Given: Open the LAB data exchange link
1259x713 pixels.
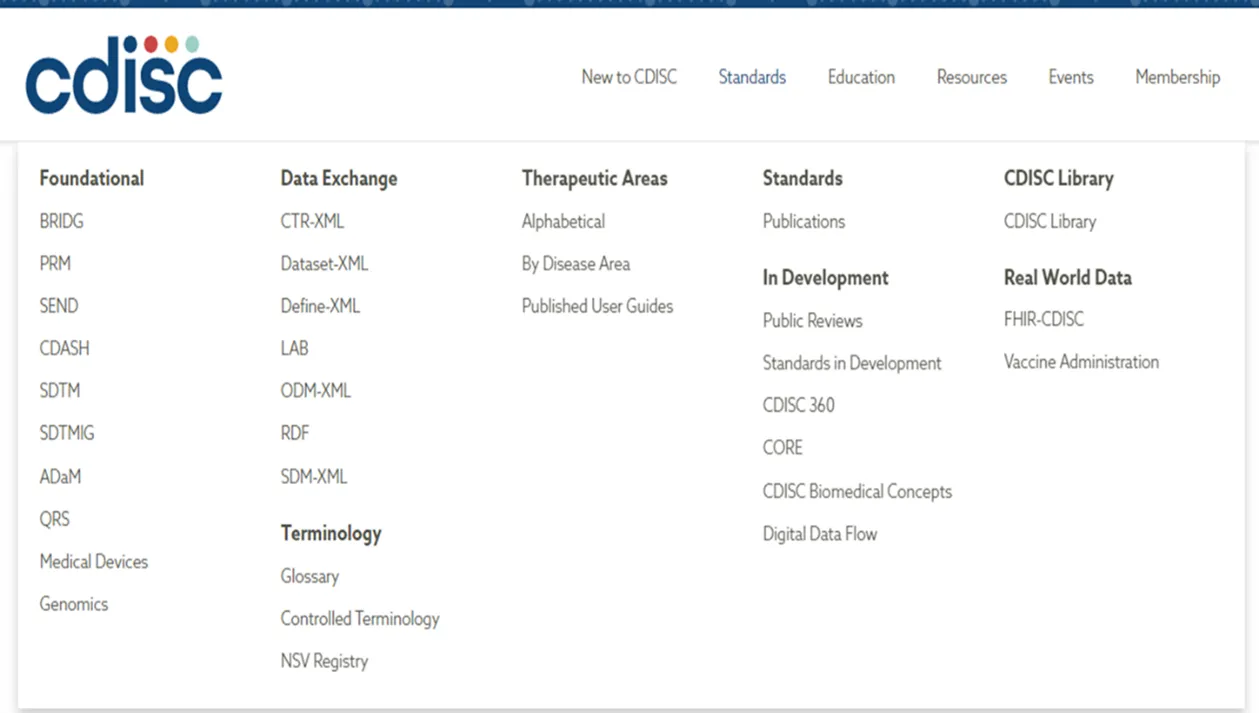Looking at the screenshot, I should [294, 348].
